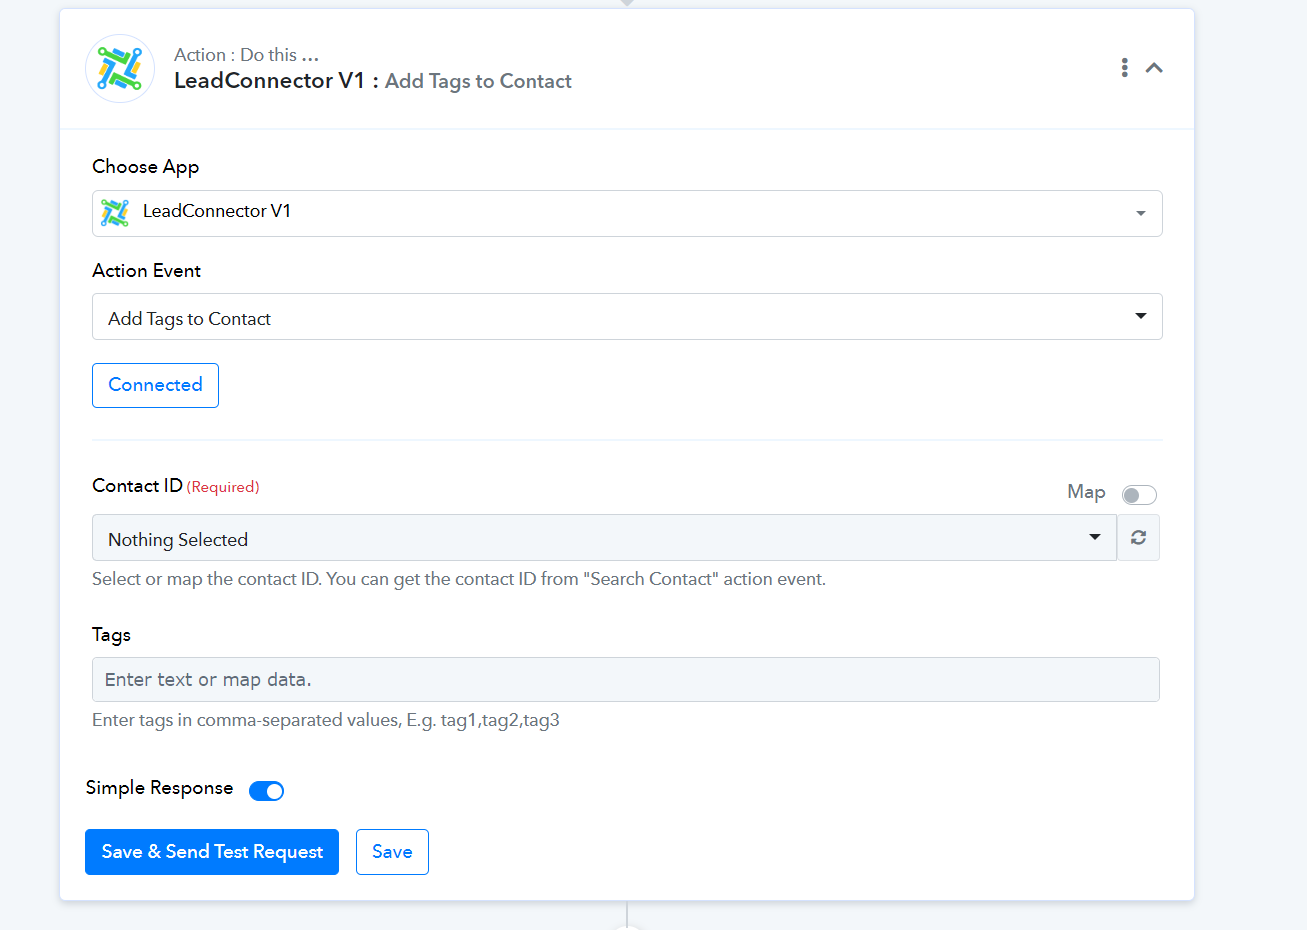Click the Save button
Image resolution: width=1307 pixels, height=930 pixels.
[392, 852]
